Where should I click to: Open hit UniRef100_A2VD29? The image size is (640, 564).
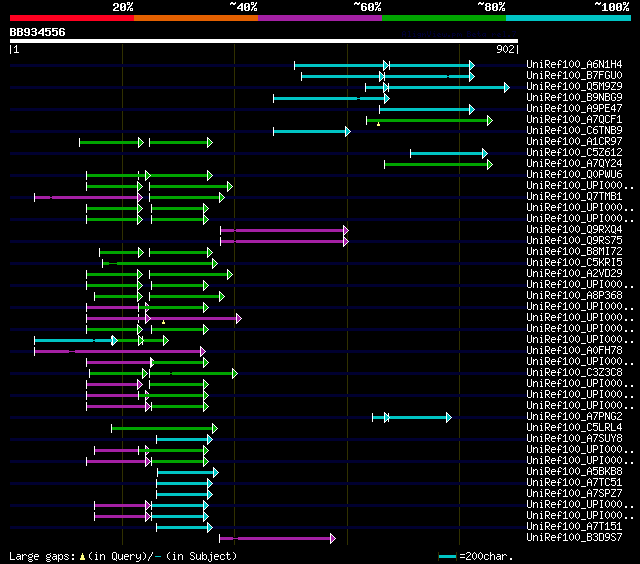pyautogui.click(x=574, y=273)
